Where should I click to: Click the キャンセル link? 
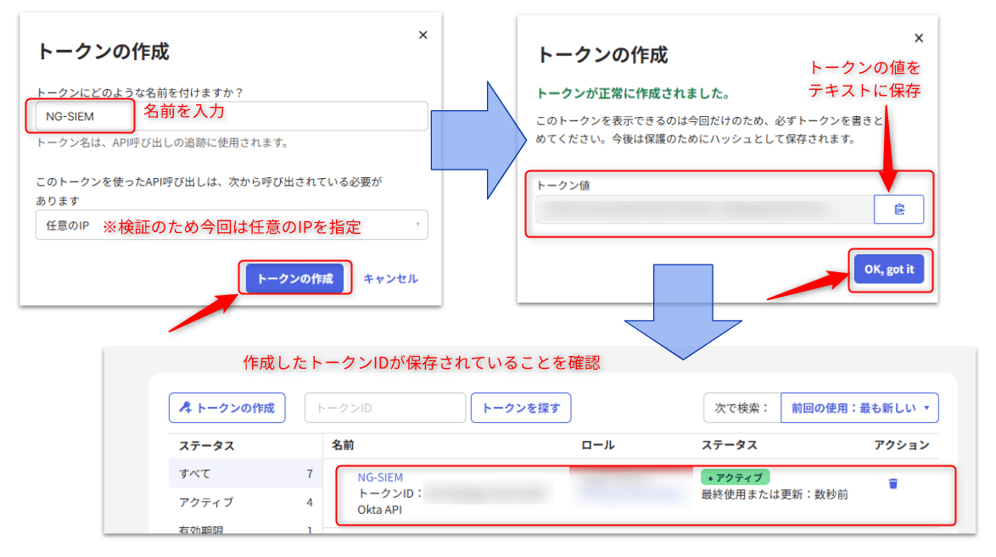(390, 278)
